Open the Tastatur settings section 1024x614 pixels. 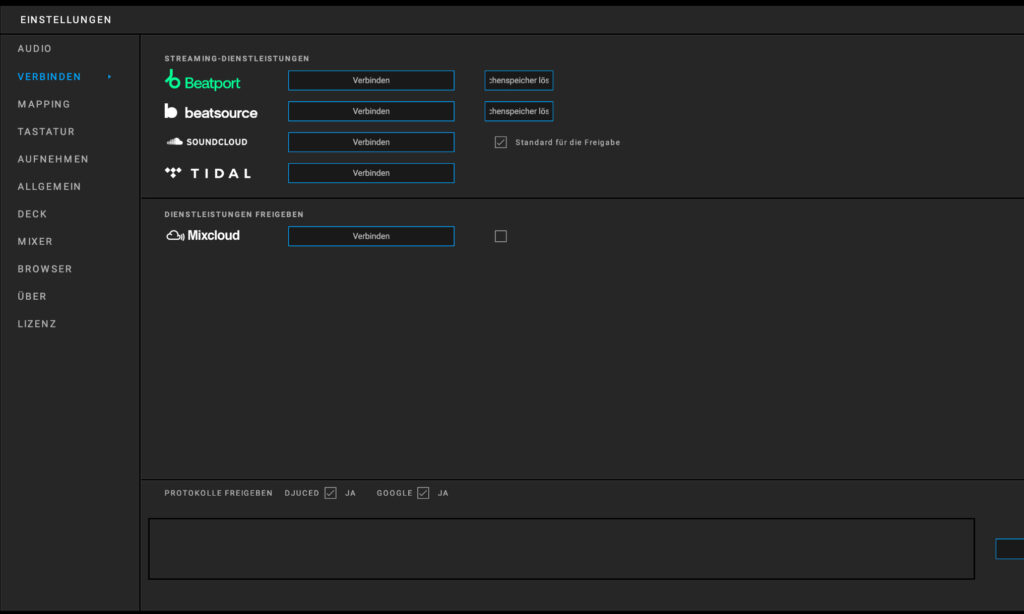click(x=46, y=131)
